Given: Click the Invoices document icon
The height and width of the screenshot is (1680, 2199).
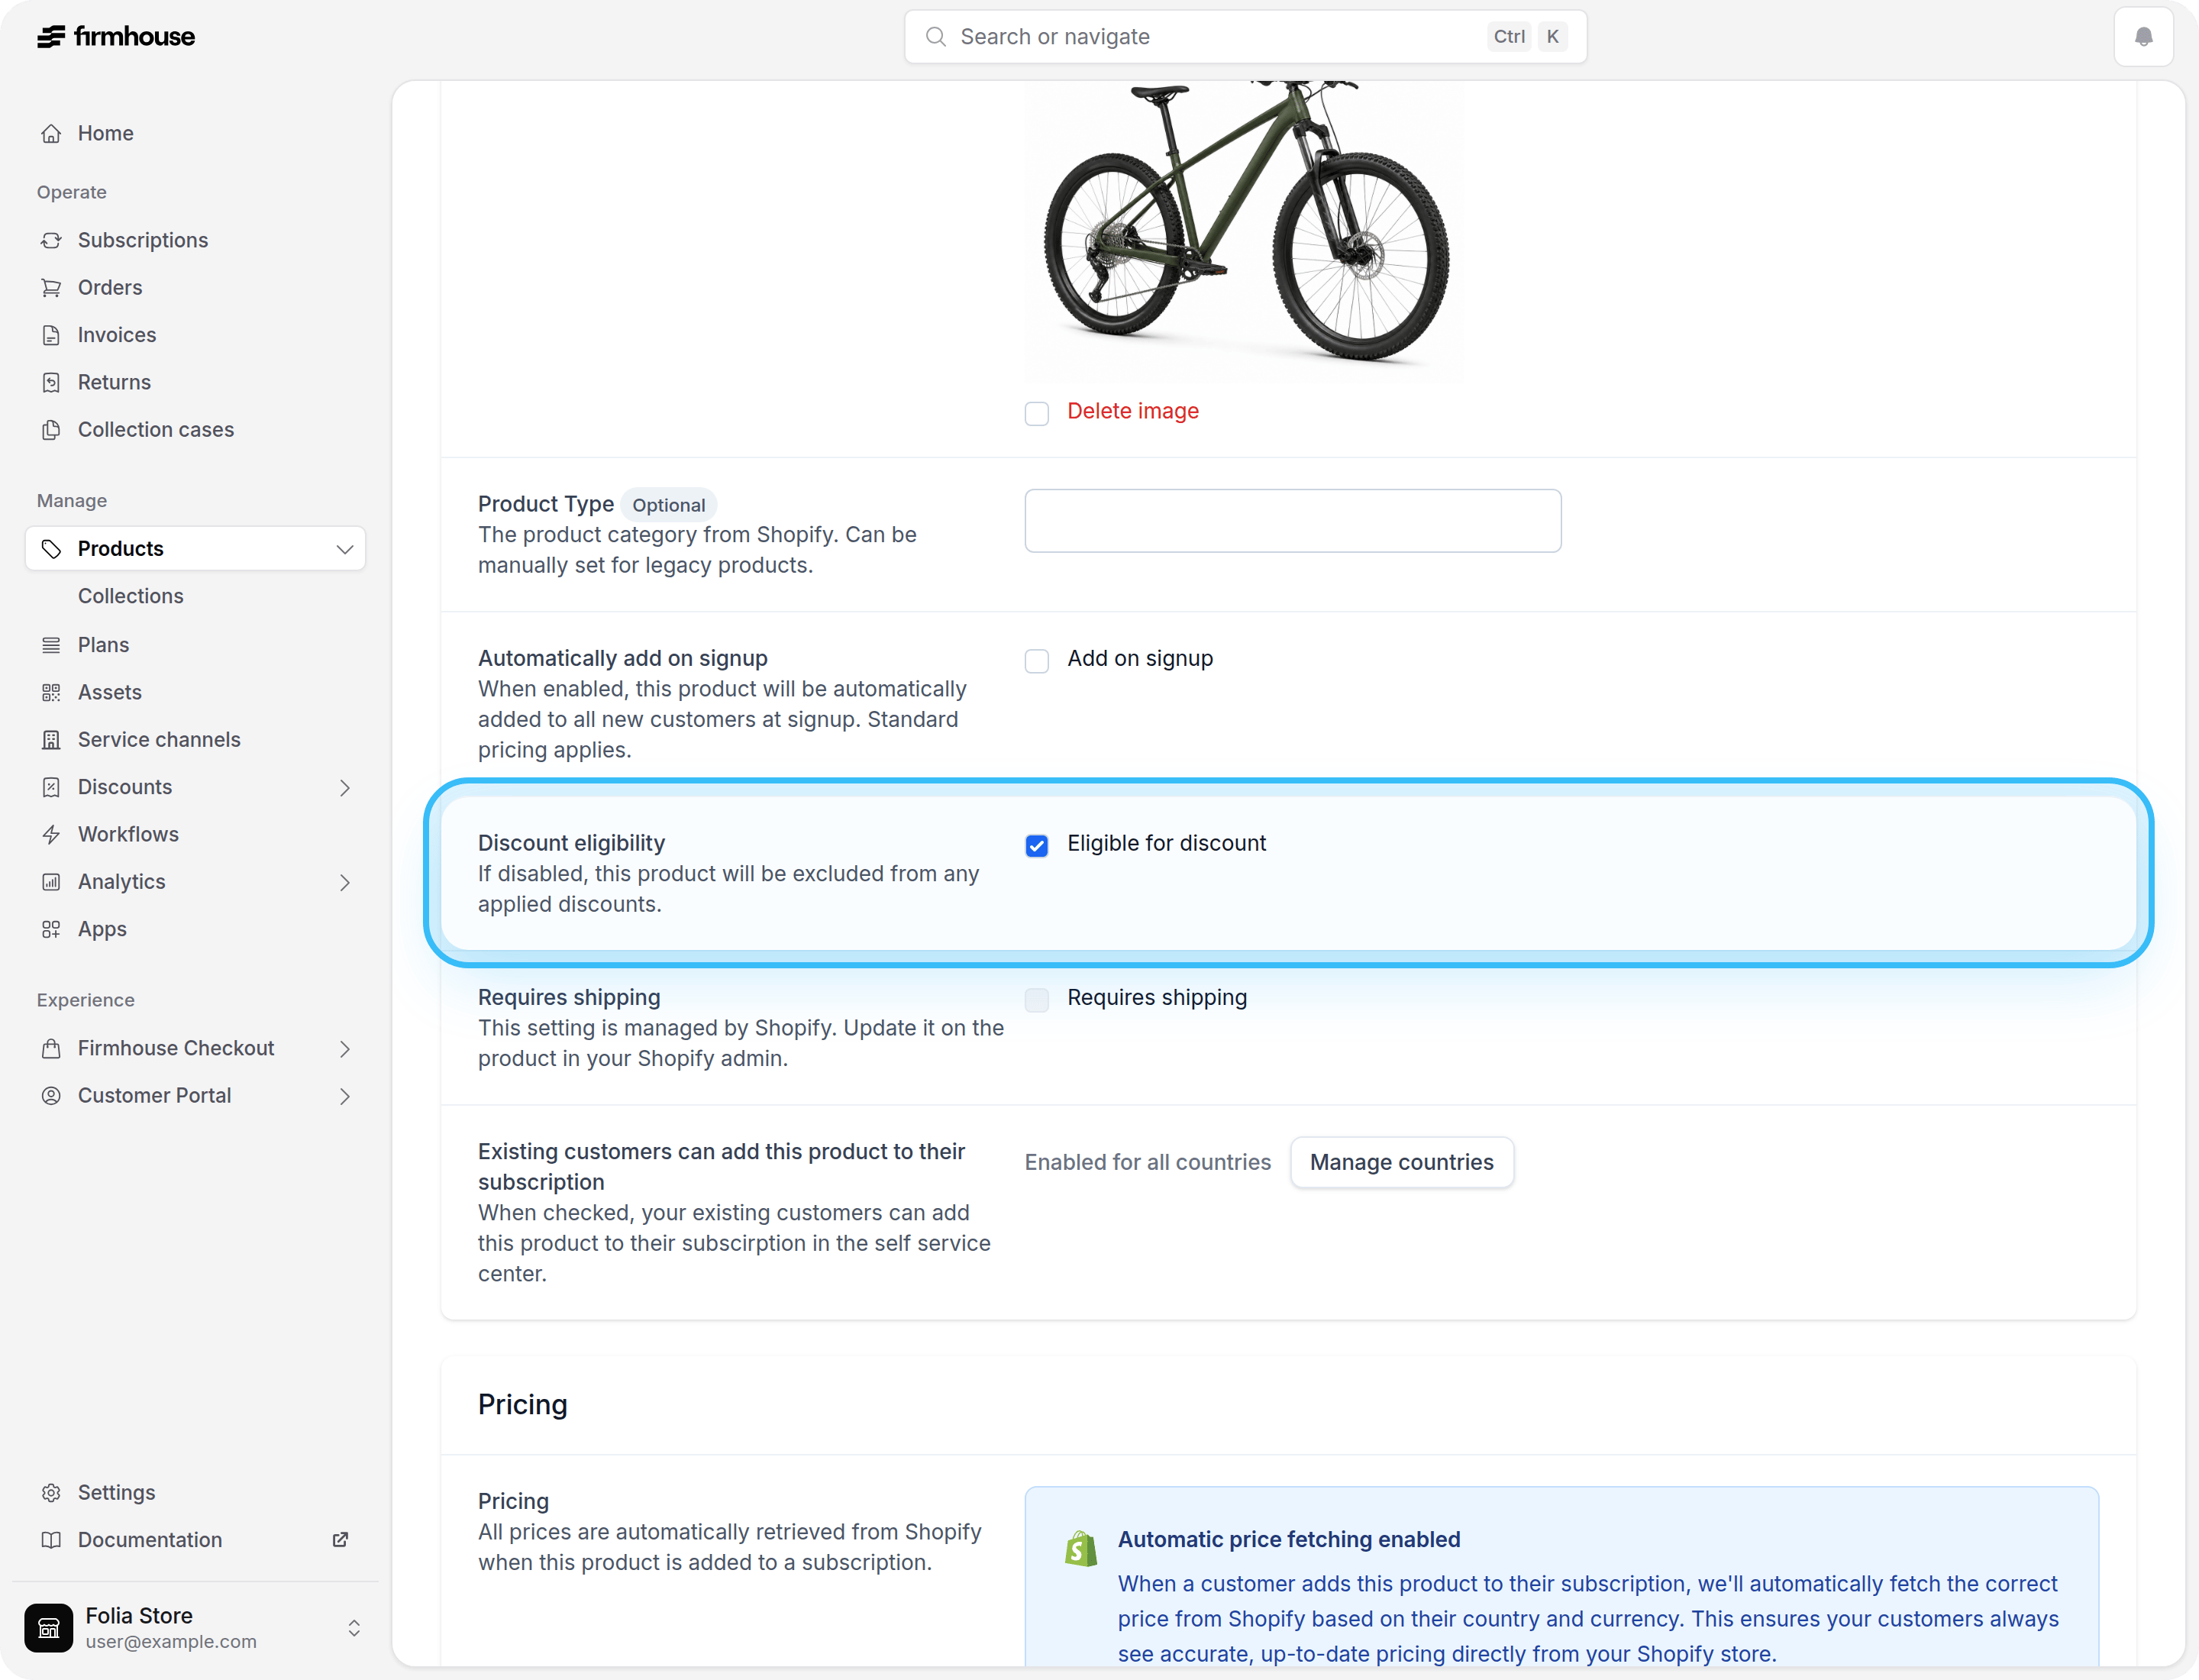Looking at the screenshot, I should pos(51,335).
